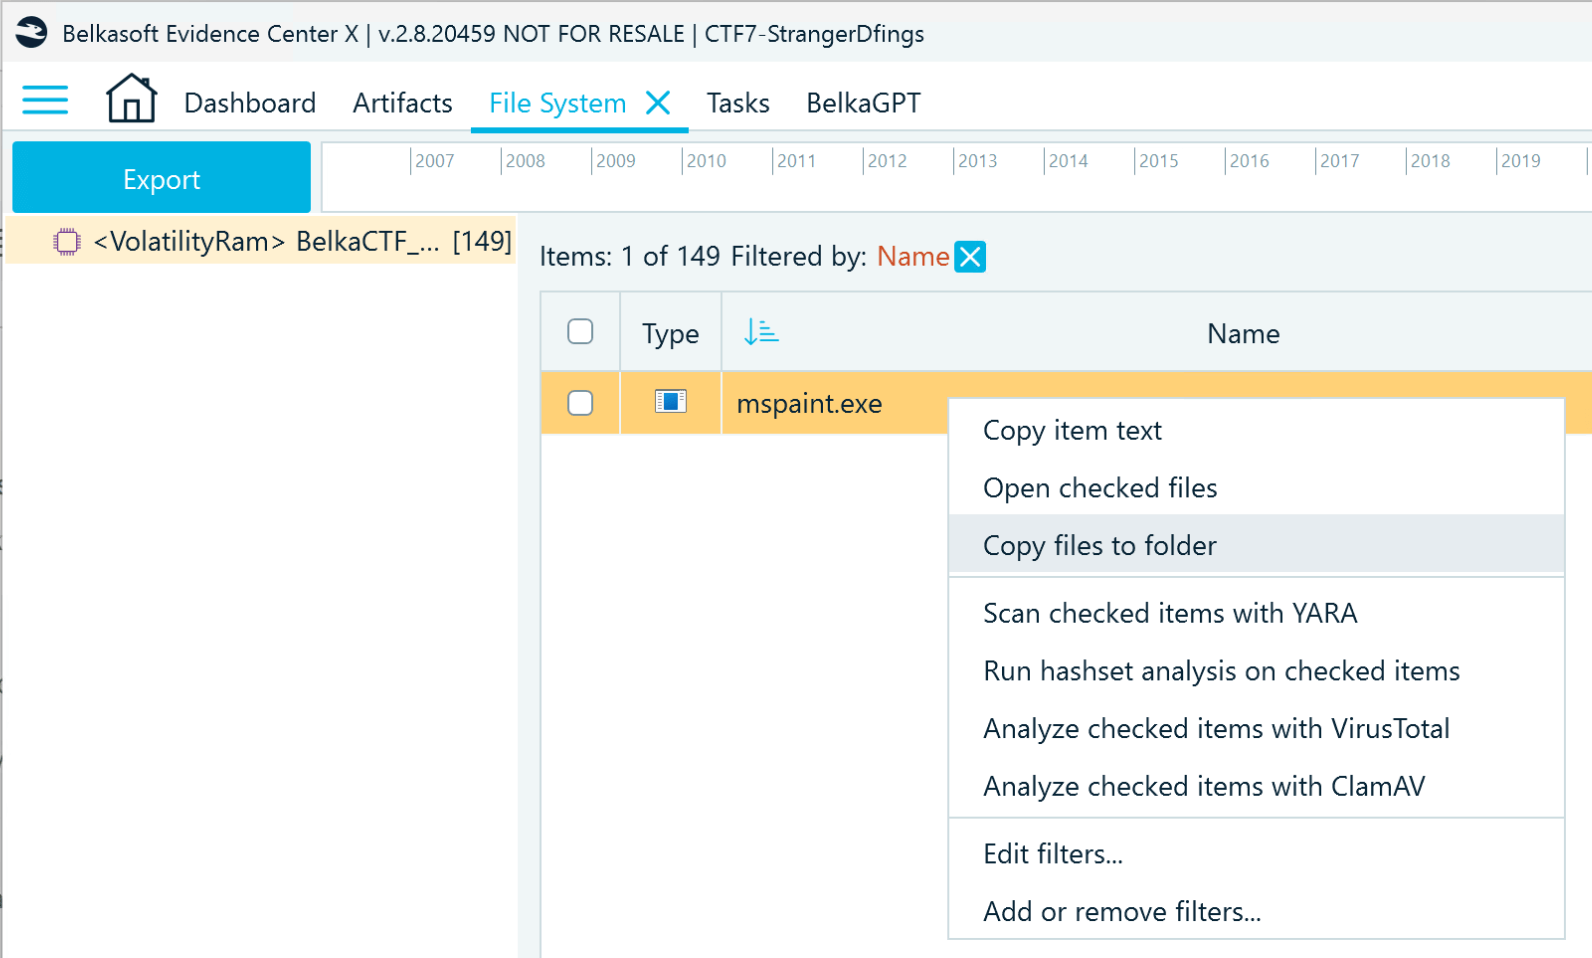
Task: Click the 2008 timeline marker
Action: (x=525, y=161)
